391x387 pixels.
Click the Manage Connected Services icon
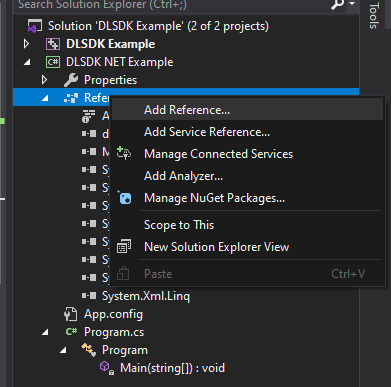coord(124,153)
